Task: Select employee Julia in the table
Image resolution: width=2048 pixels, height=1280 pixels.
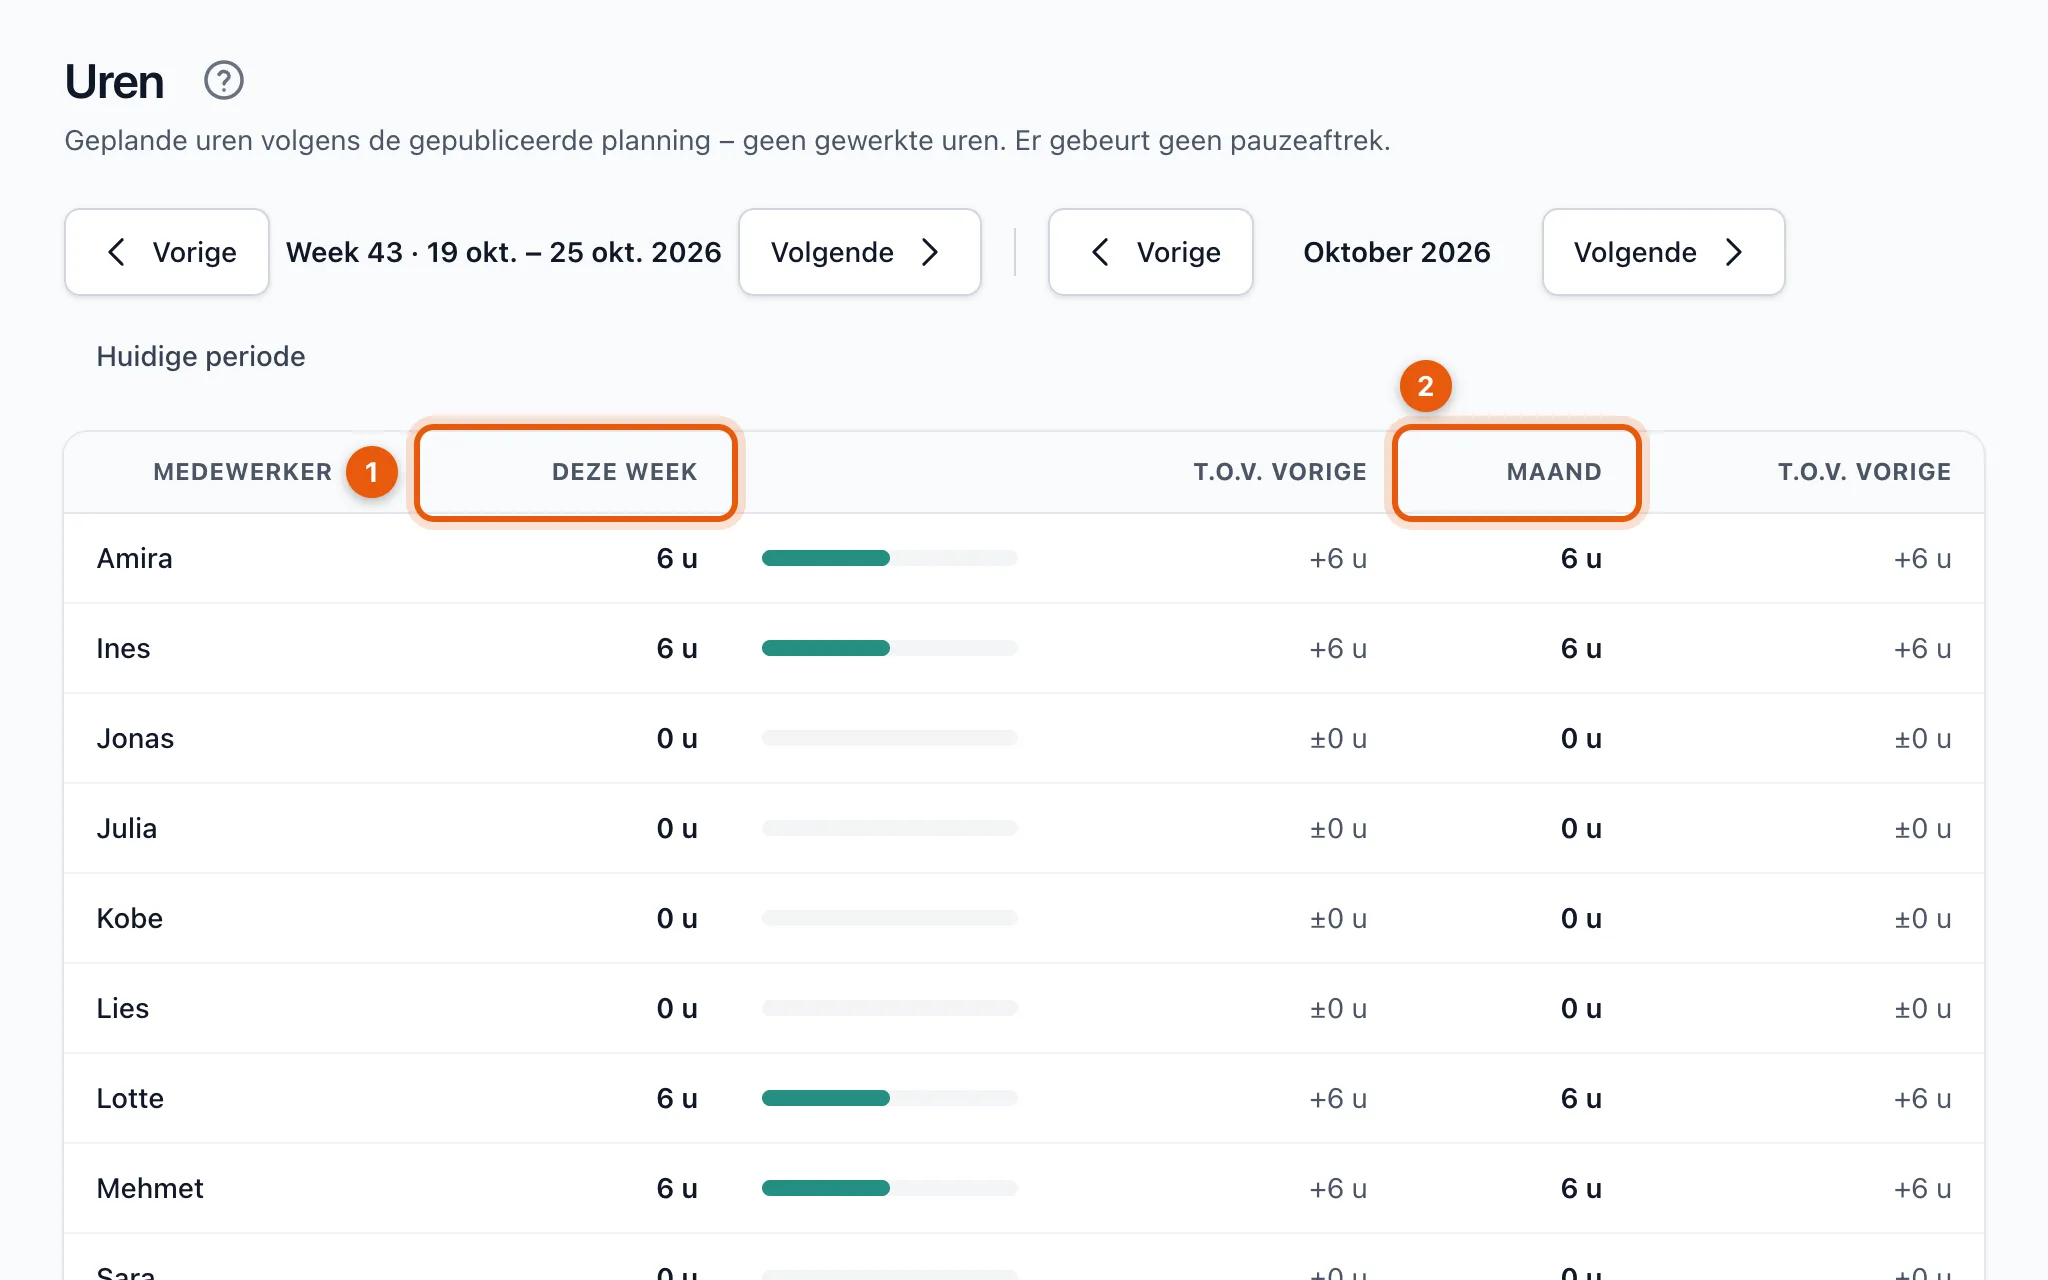Action: [x=127, y=829]
